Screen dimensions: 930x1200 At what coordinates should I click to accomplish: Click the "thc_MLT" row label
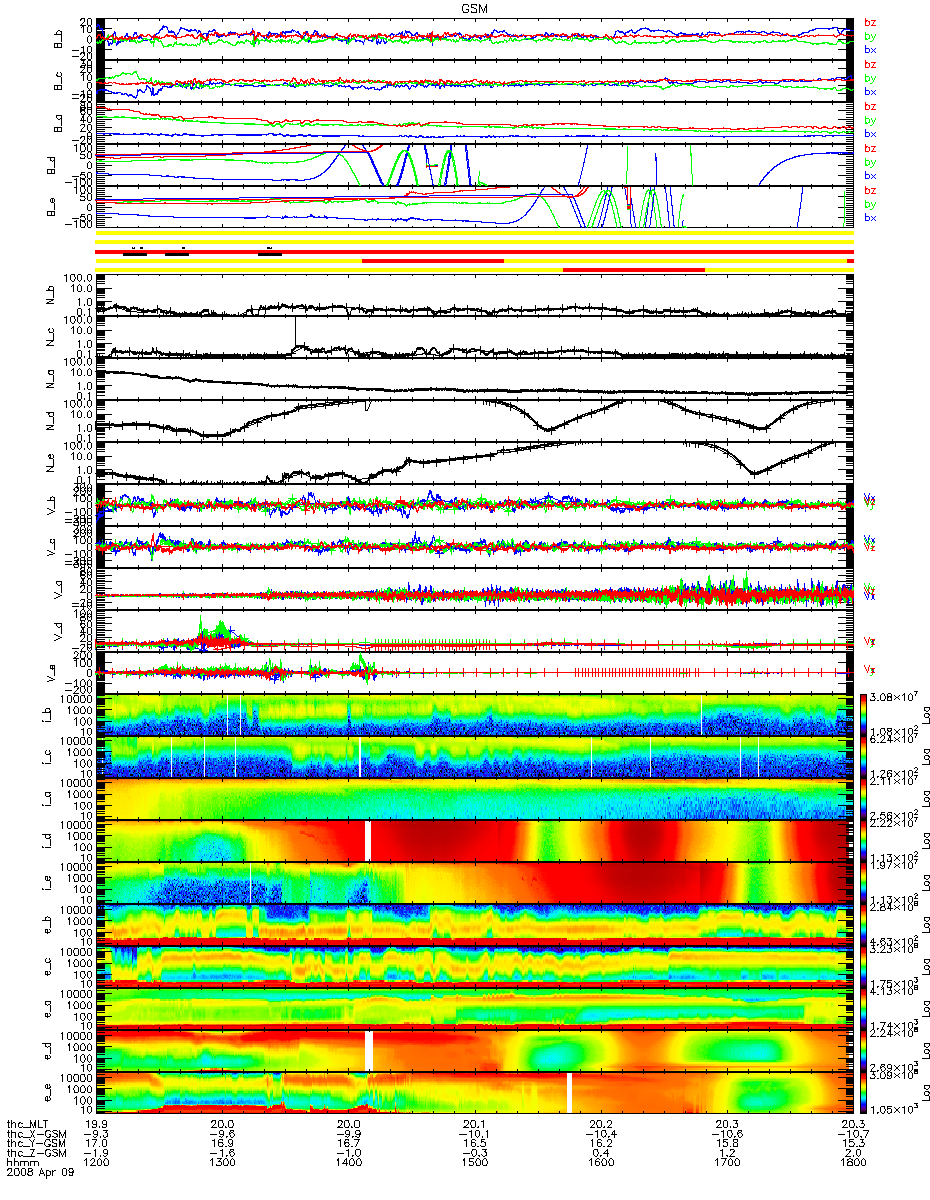(x=27, y=1125)
